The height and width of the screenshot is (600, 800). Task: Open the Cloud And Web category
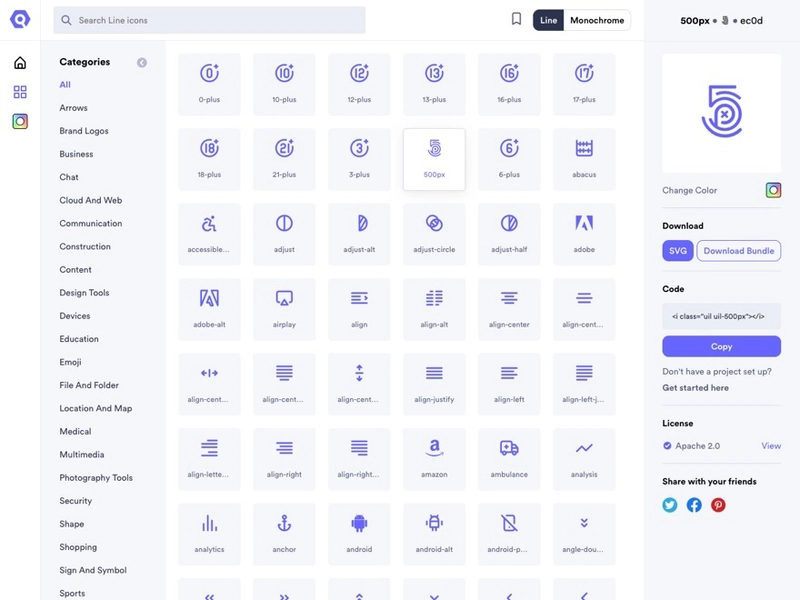pos(90,201)
